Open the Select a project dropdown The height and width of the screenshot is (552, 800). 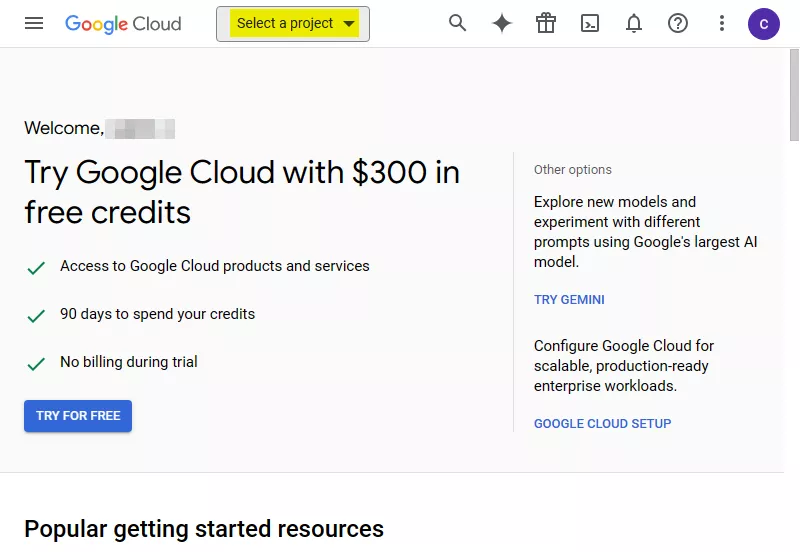click(x=293, y=24)
